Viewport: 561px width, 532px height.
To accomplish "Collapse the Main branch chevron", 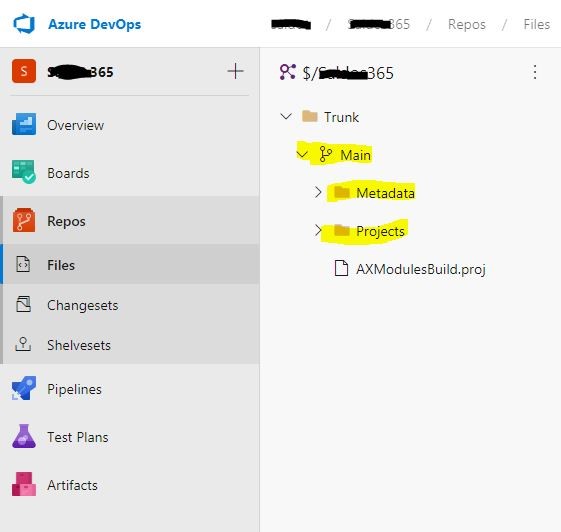I will (x=302, y=155).
